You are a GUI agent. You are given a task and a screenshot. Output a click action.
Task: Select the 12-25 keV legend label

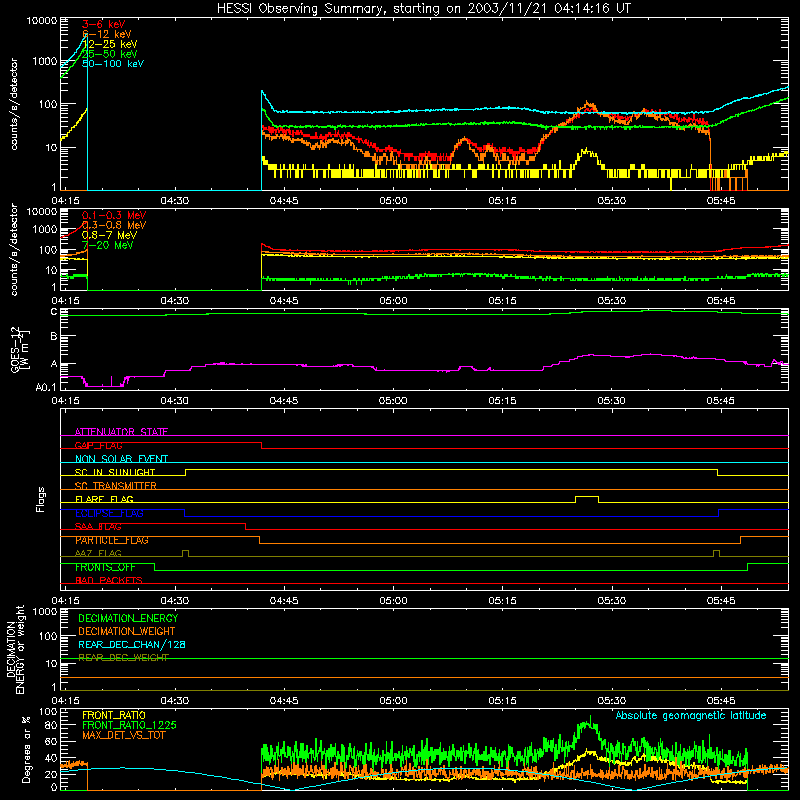tap(110, 44)
